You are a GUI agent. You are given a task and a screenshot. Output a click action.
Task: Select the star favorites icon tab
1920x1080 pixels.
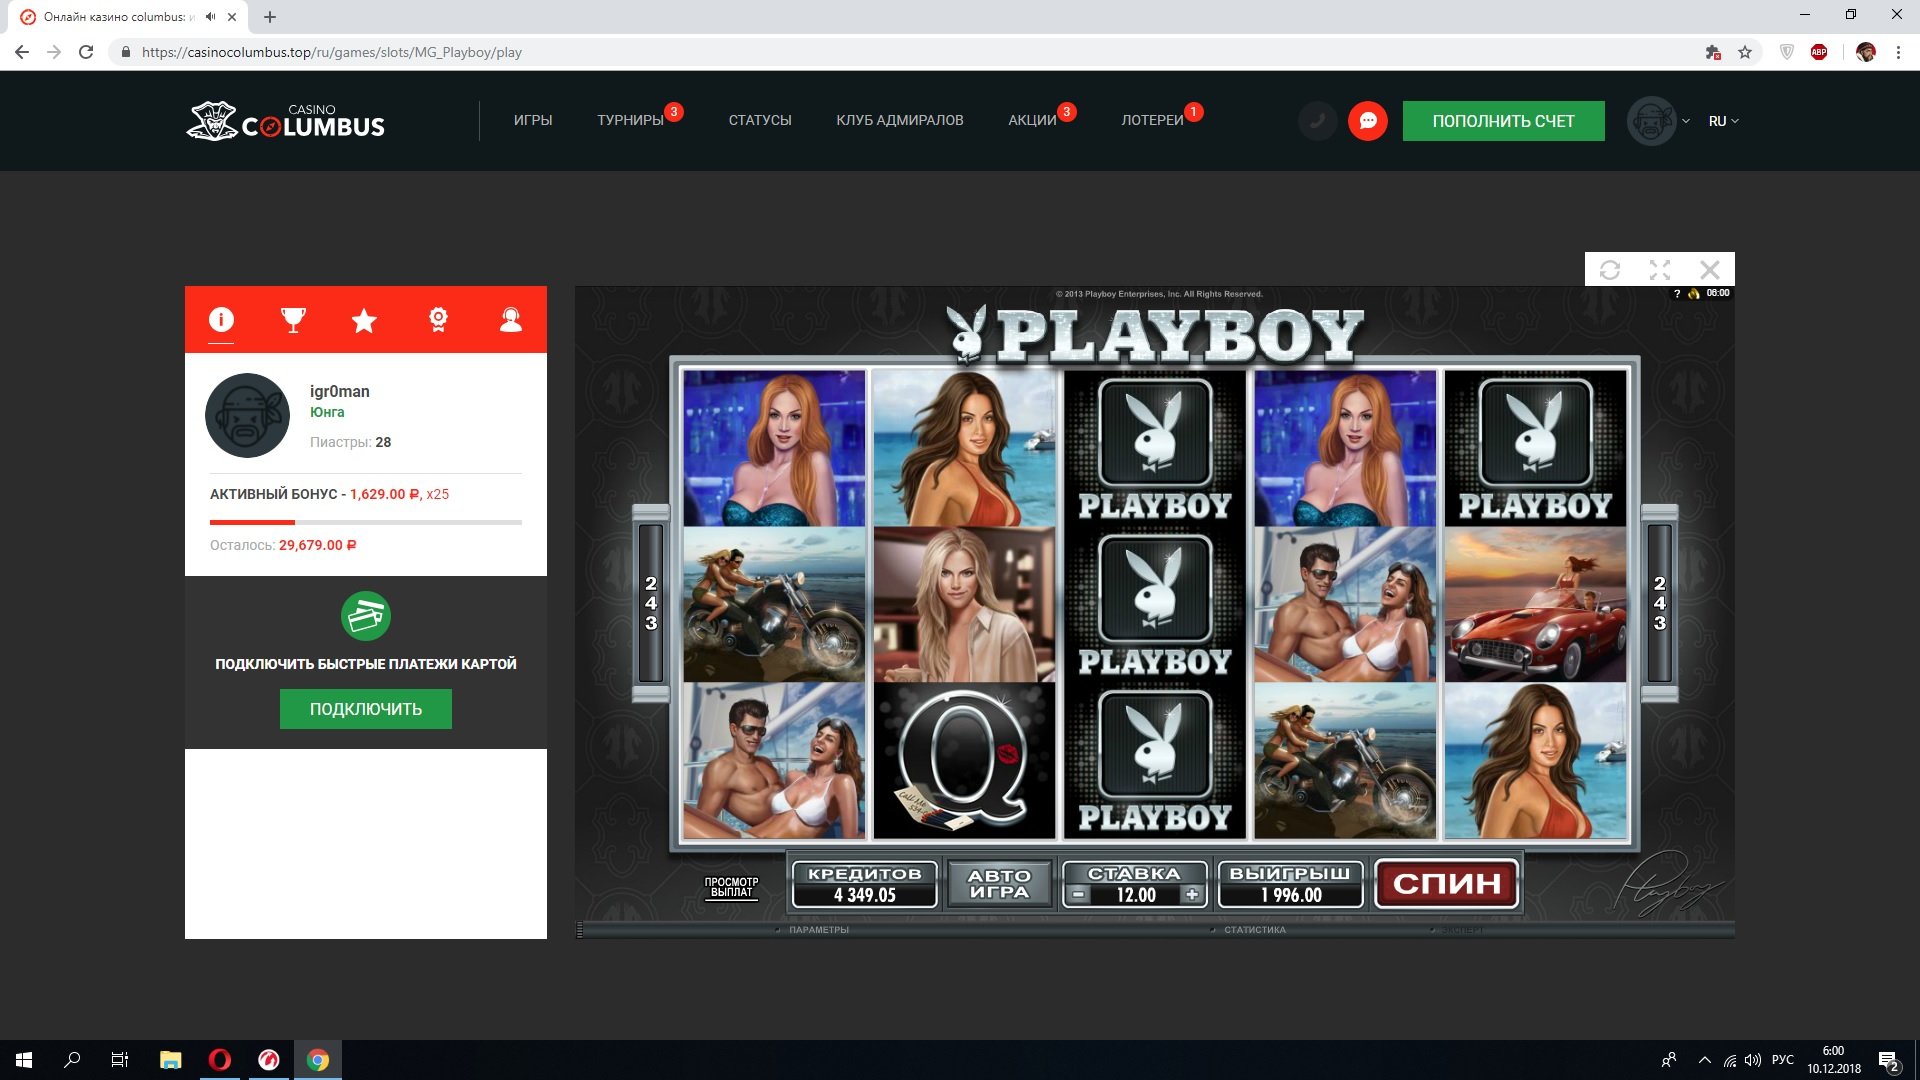[364, 320]
